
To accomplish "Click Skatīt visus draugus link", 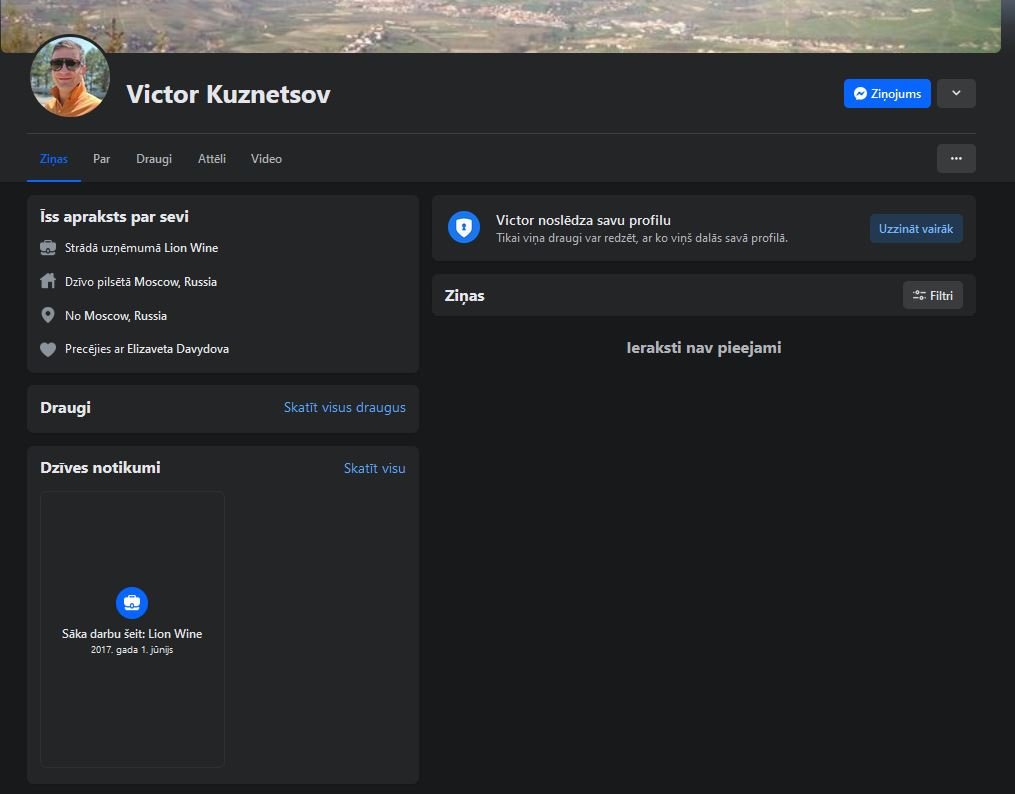I will click(x=344, y=408).
